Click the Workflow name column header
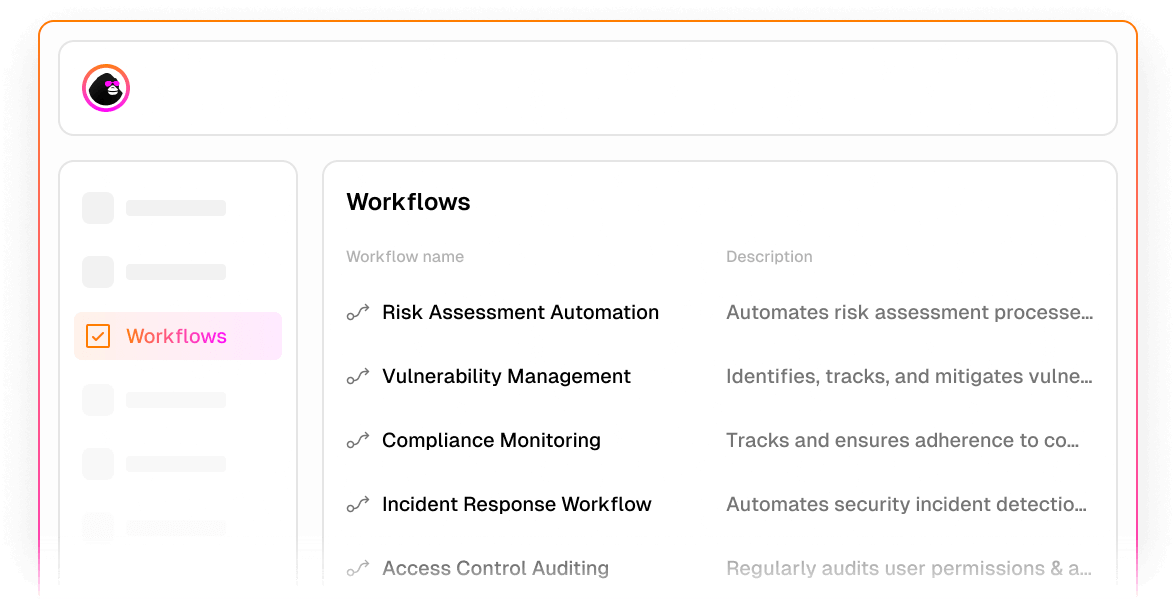 (x=405, y=257)
